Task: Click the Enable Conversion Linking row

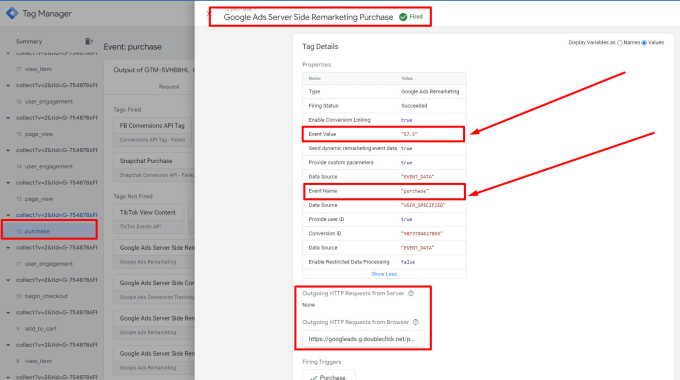Action: 384,120
